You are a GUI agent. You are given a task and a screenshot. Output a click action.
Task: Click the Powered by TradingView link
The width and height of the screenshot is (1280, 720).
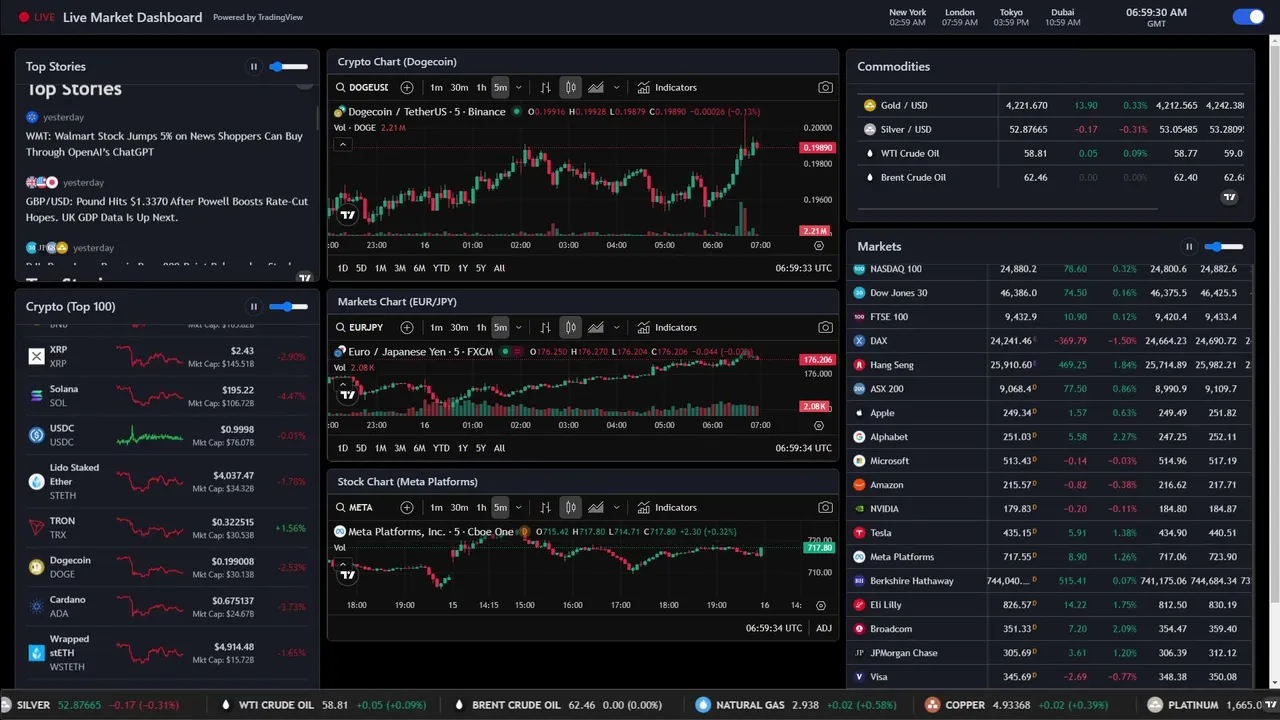coord(258,17)
